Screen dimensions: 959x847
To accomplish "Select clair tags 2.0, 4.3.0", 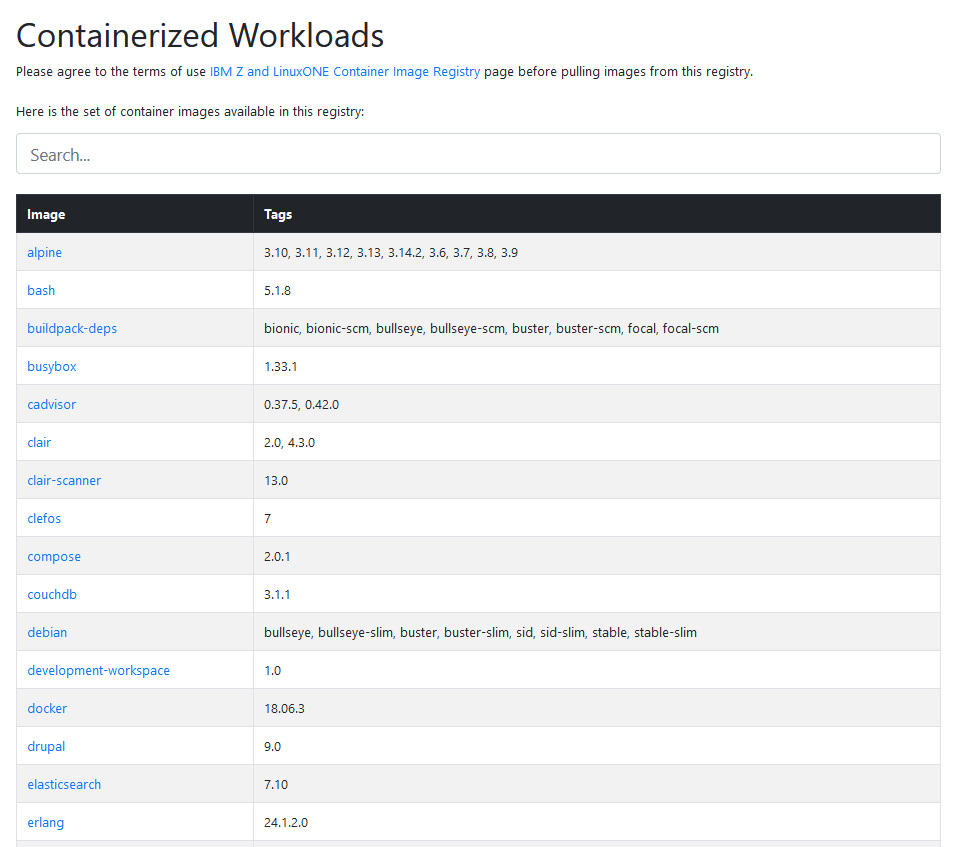I will coord(289,442).
